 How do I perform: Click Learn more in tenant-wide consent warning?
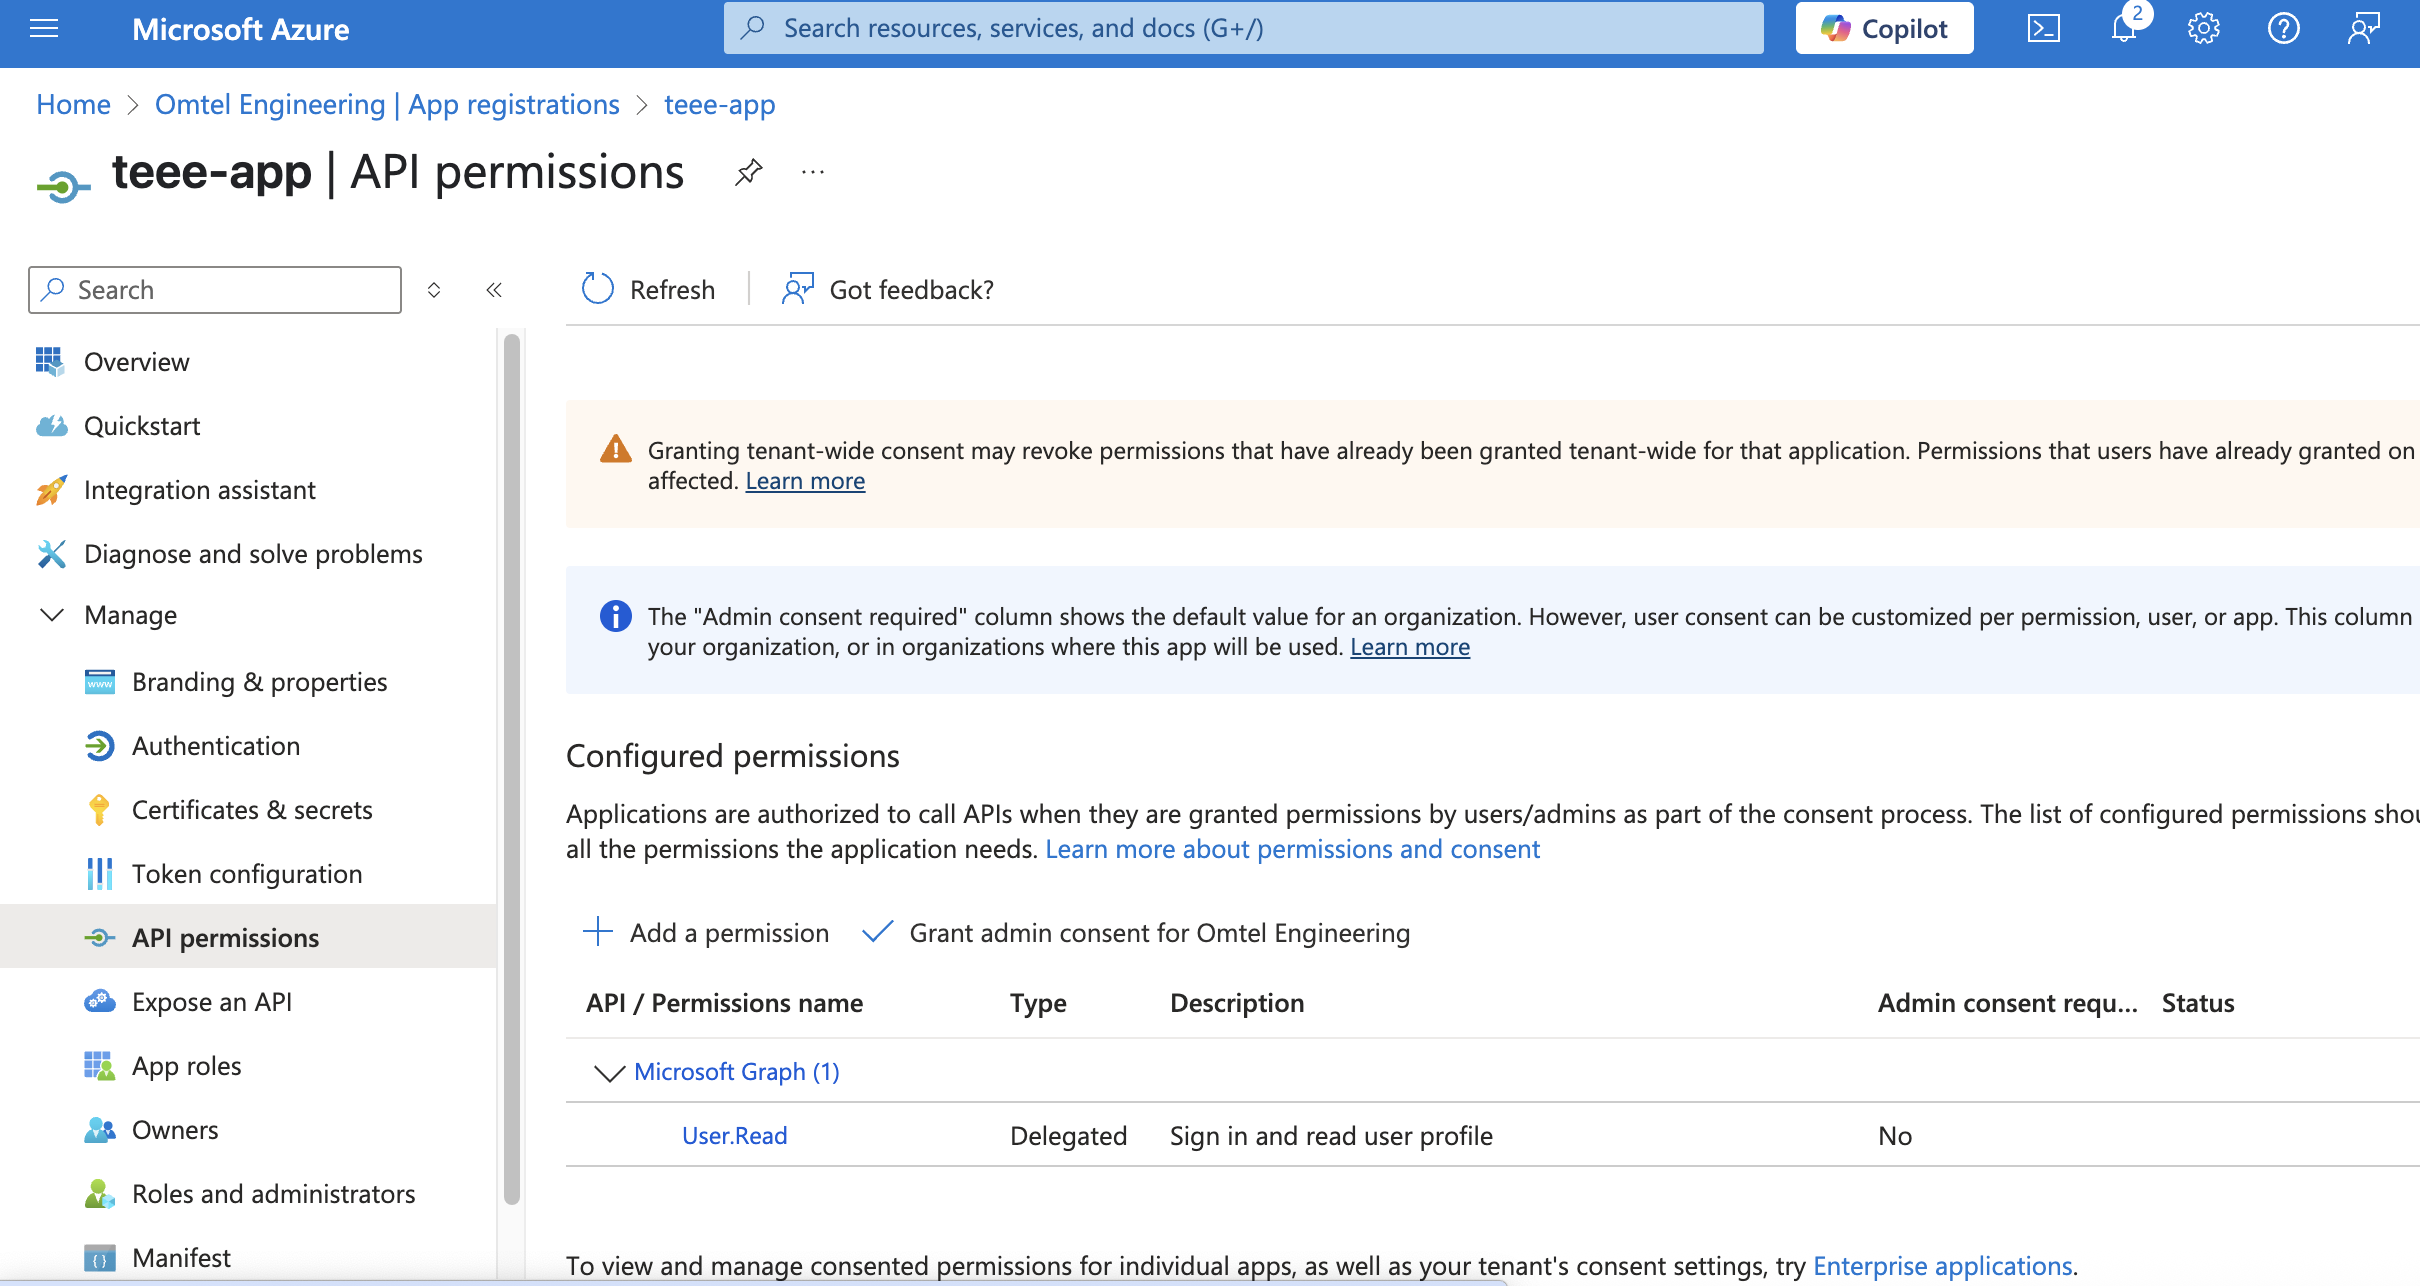(805, 481)
